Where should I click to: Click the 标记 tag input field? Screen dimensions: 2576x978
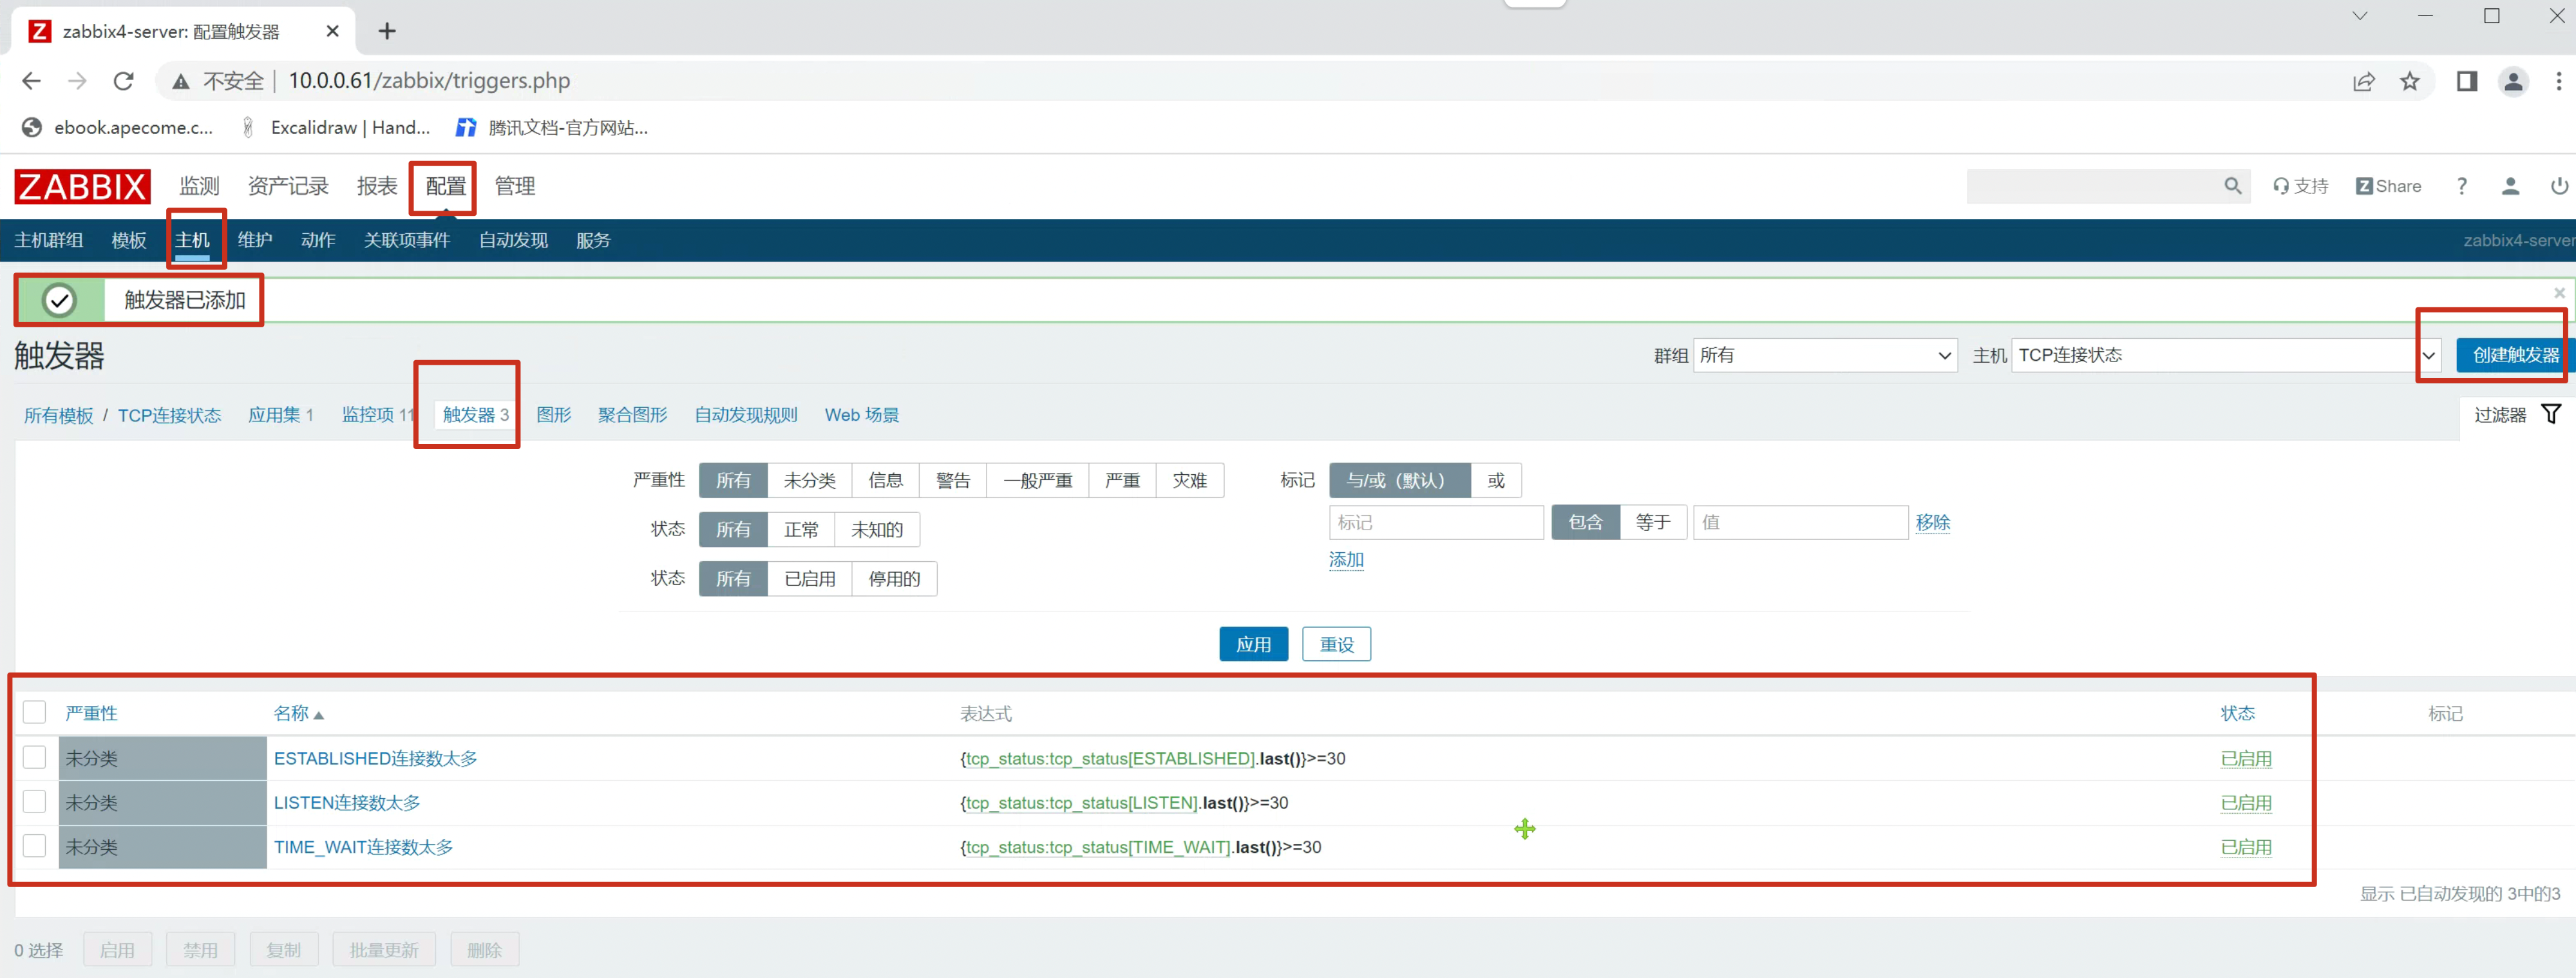pos(1435,522)
